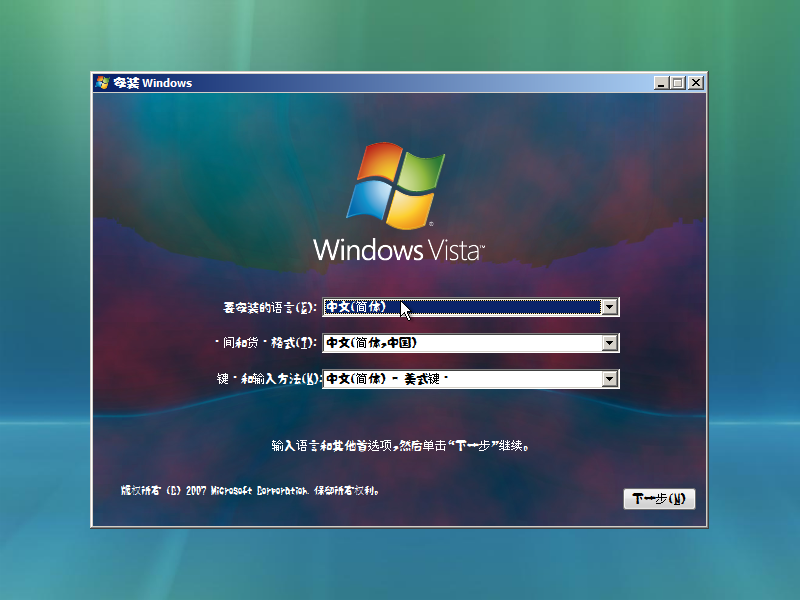800x600 pixels.
Task: Click the "Windows Vista" wordmark text
Action: tap(398, 250)
